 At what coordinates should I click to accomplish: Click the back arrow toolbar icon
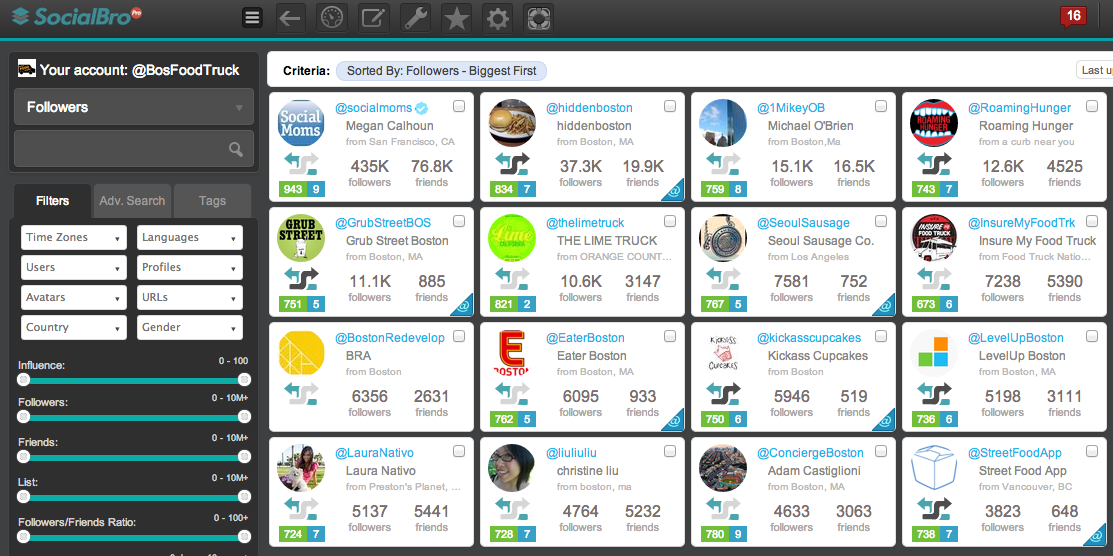pos(290,18)
